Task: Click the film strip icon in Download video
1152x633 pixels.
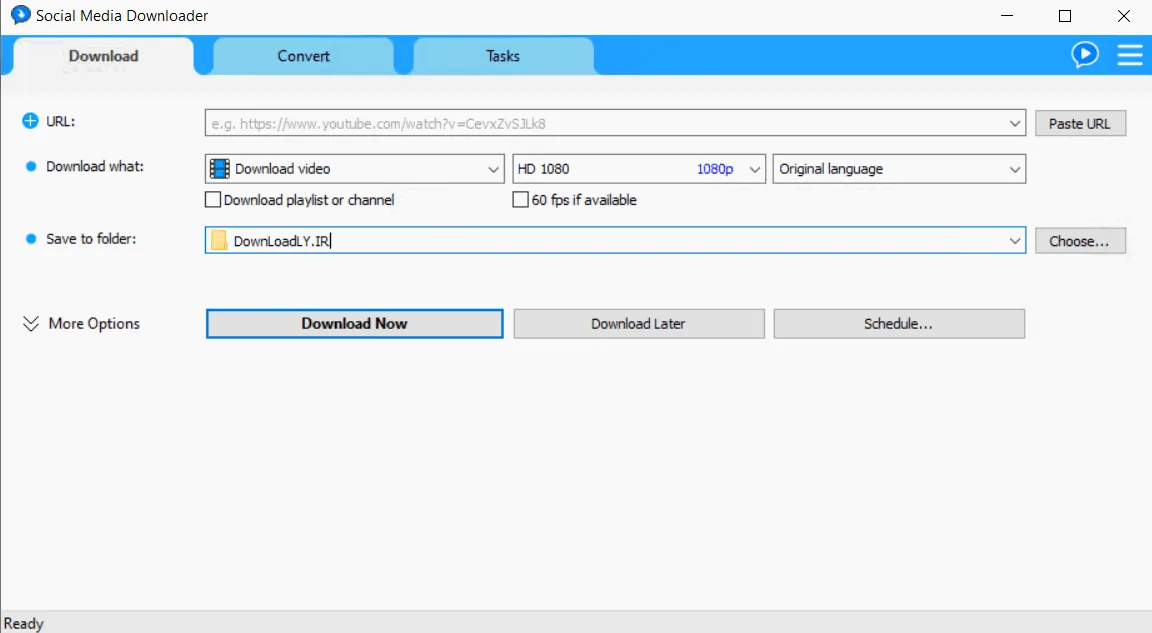Action: tap(220, 169)
